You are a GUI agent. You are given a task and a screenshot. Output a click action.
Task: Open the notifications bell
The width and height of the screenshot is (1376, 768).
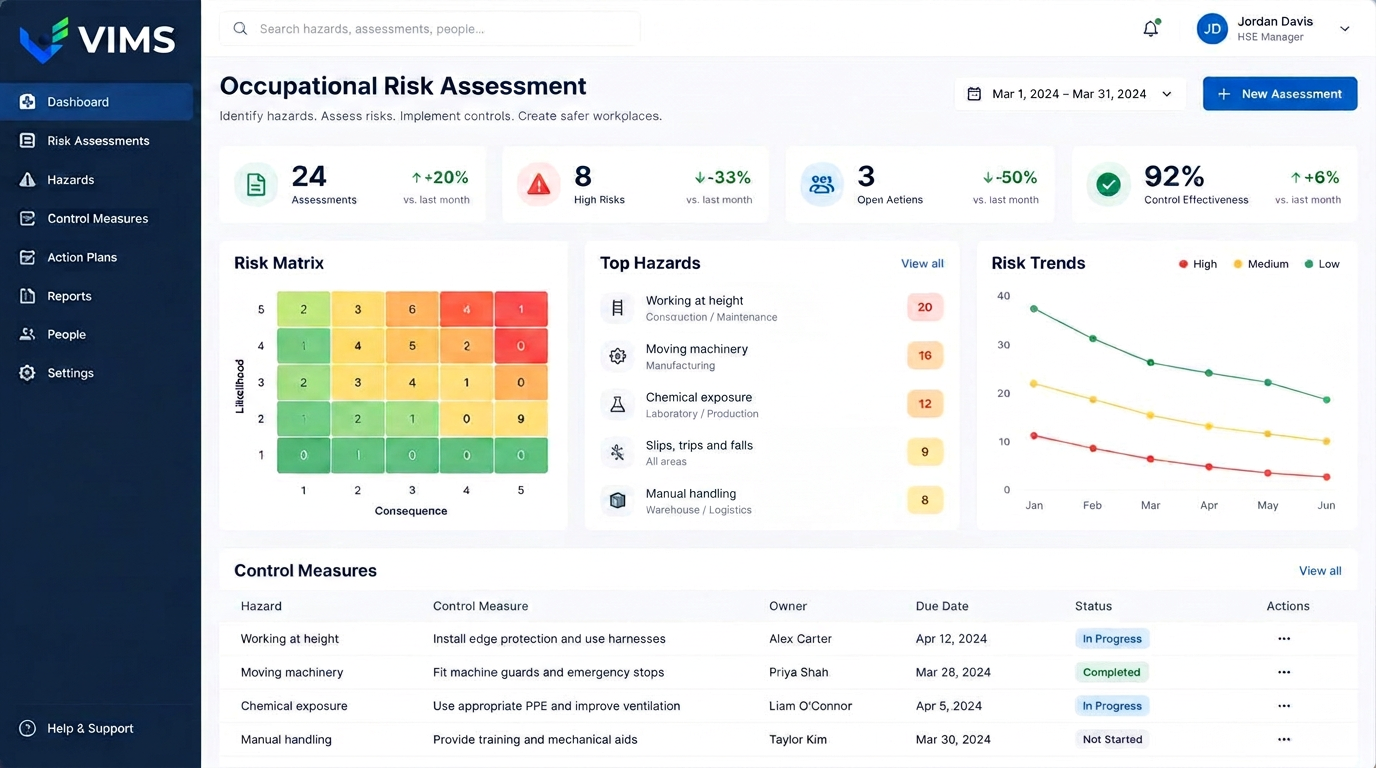pos(1151,29)
